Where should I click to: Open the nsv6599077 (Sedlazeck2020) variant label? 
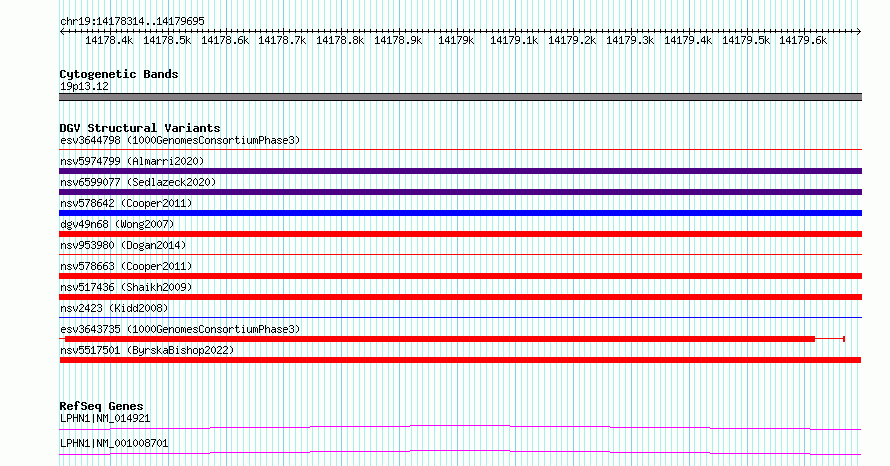click(138, 182)
